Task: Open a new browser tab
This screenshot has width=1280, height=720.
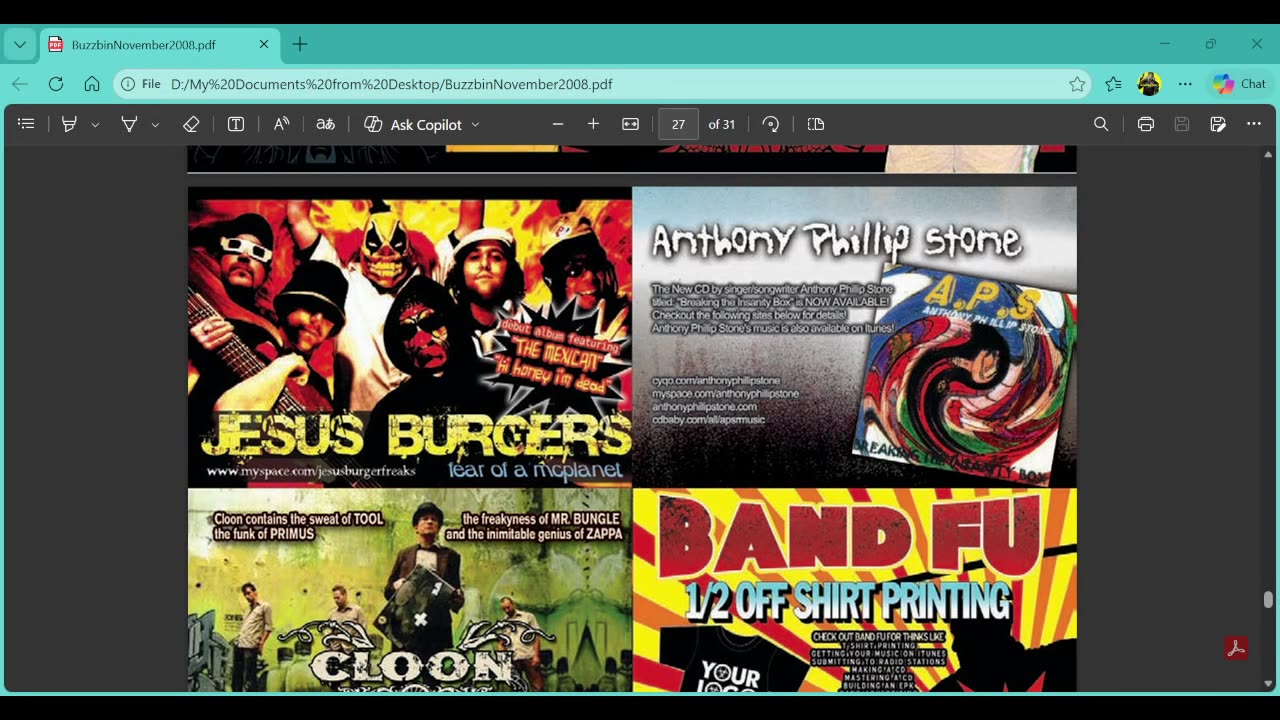Action: pyautogui.click(x=300, y=44)
